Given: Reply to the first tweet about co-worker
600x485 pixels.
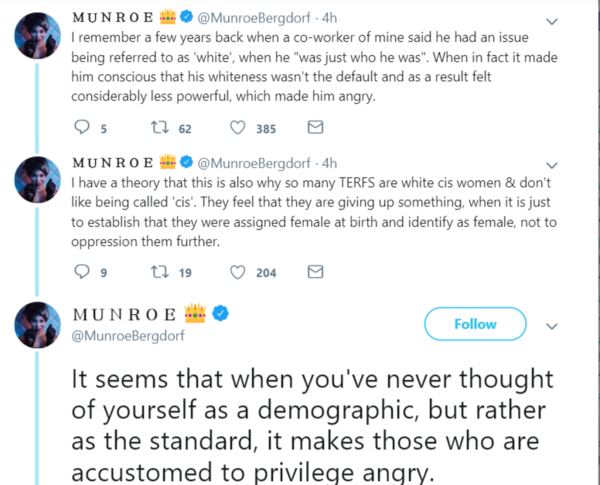Looking at the screenshot, I should 83,127.
